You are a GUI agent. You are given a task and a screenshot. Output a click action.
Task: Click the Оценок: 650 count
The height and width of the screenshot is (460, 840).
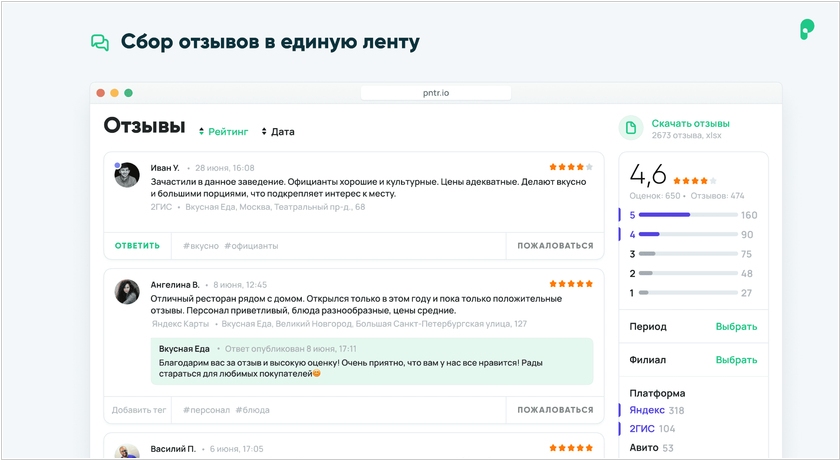click(655, 196)
